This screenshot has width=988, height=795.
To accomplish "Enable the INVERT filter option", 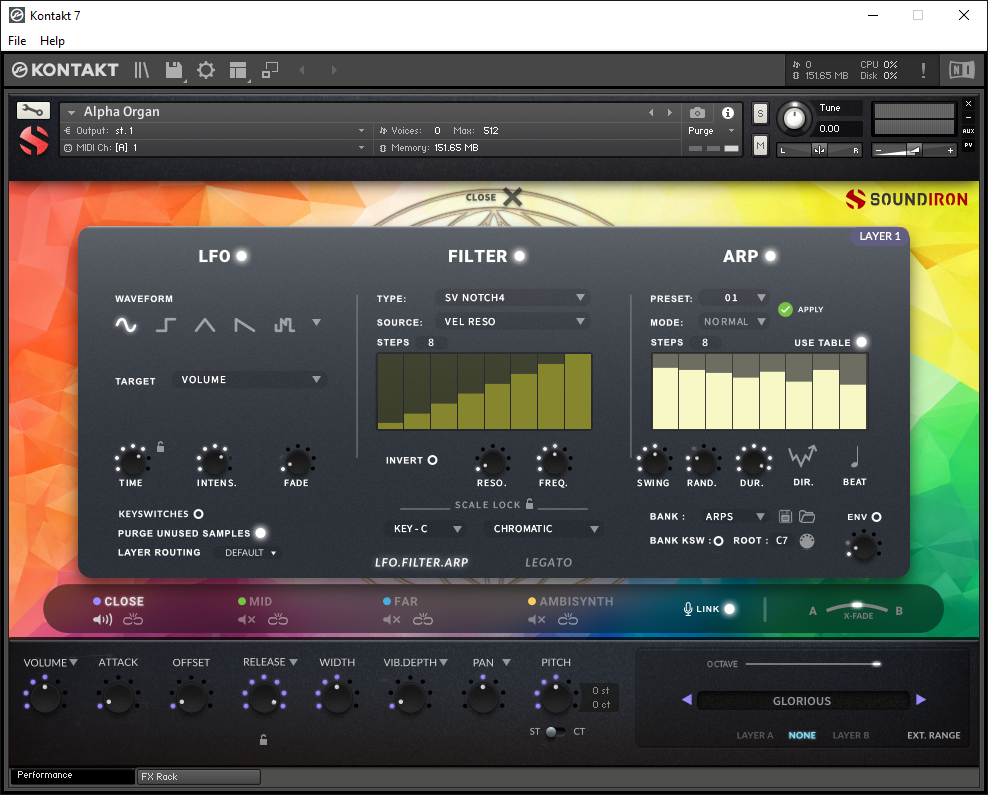I will [x=432, y=460].
